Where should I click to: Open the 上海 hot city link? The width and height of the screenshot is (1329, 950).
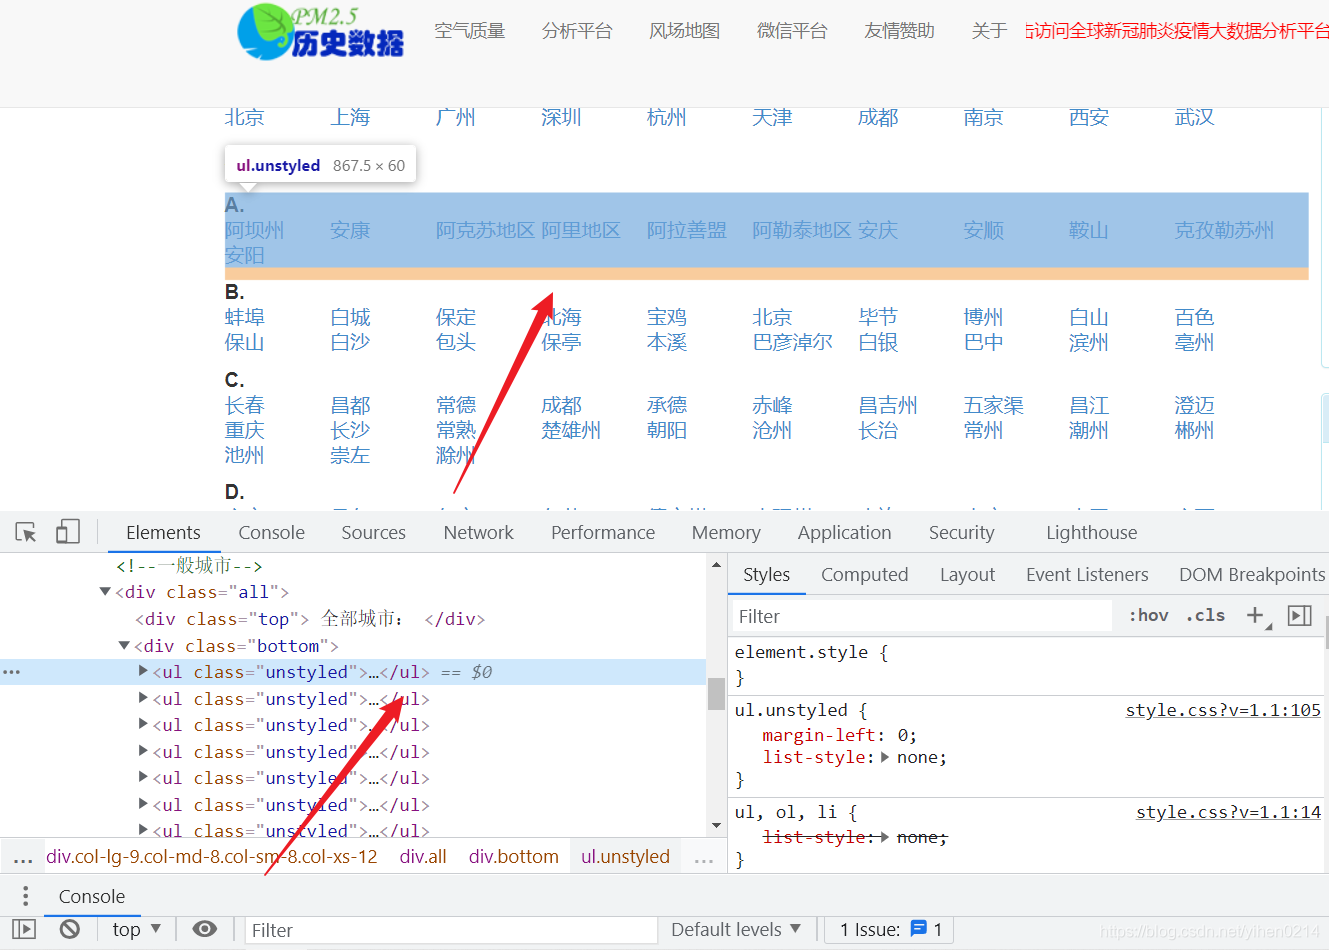coord(350,117)
